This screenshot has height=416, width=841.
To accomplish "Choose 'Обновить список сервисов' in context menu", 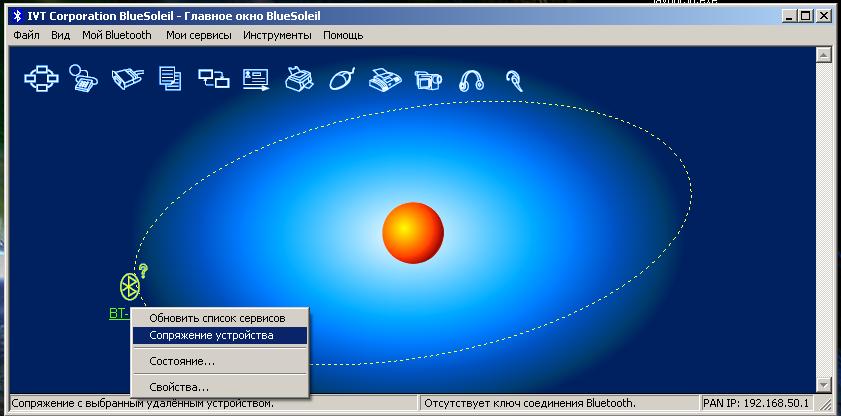I will tap(216, 318).
